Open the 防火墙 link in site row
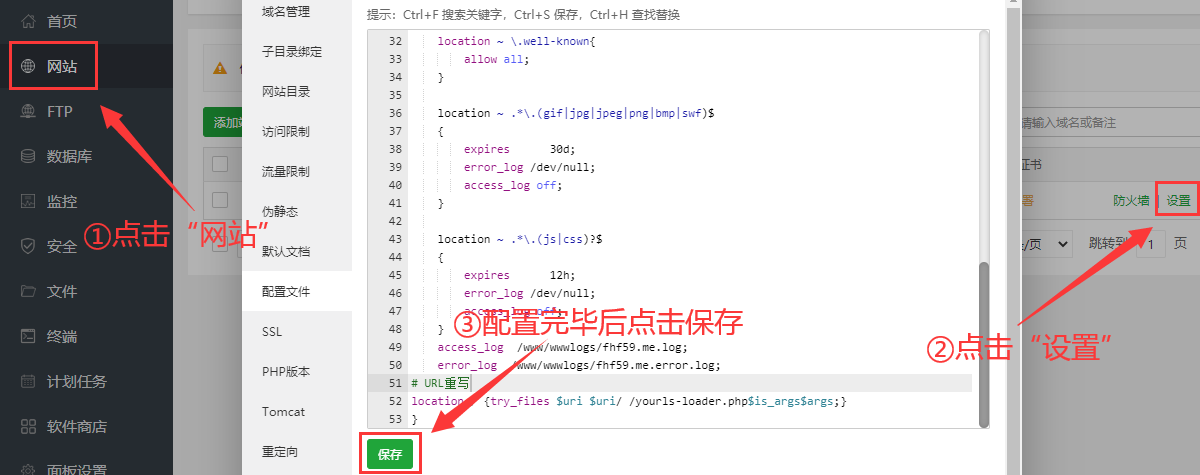This screenshot has width=1200, height=475. [1131, 200]
